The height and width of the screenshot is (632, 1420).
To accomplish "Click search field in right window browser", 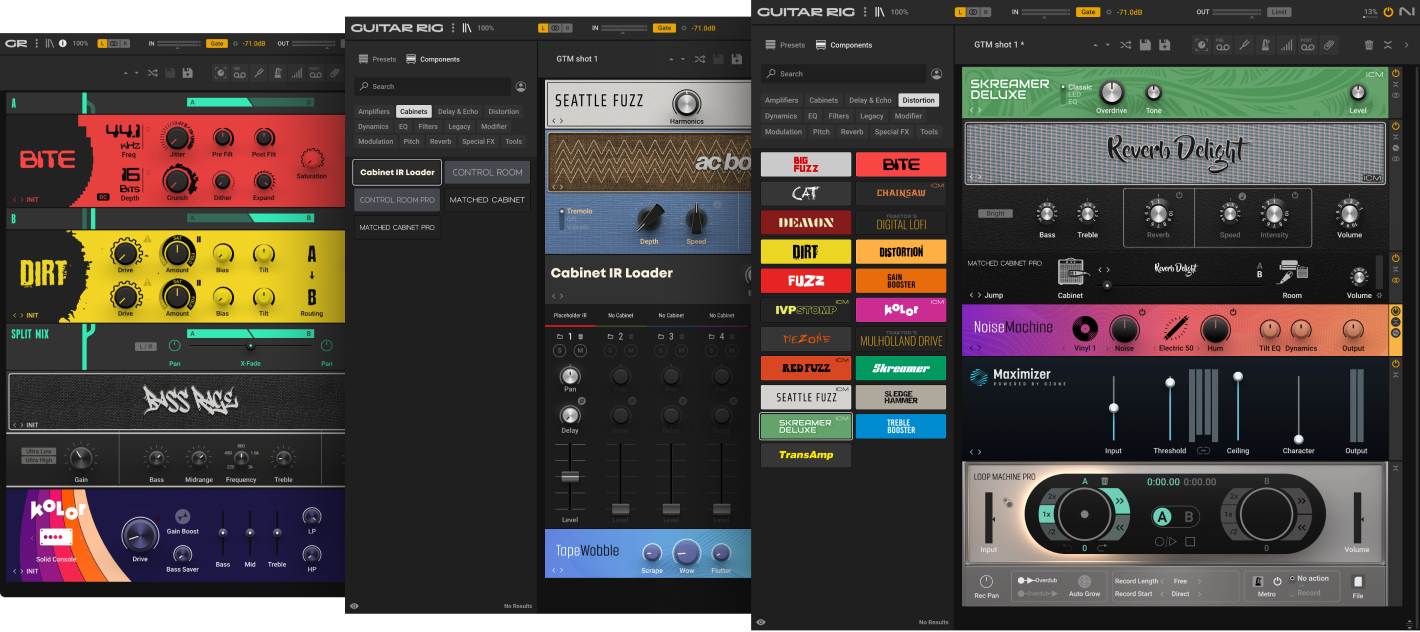I will pyautogui.click(x=844, y=74).
